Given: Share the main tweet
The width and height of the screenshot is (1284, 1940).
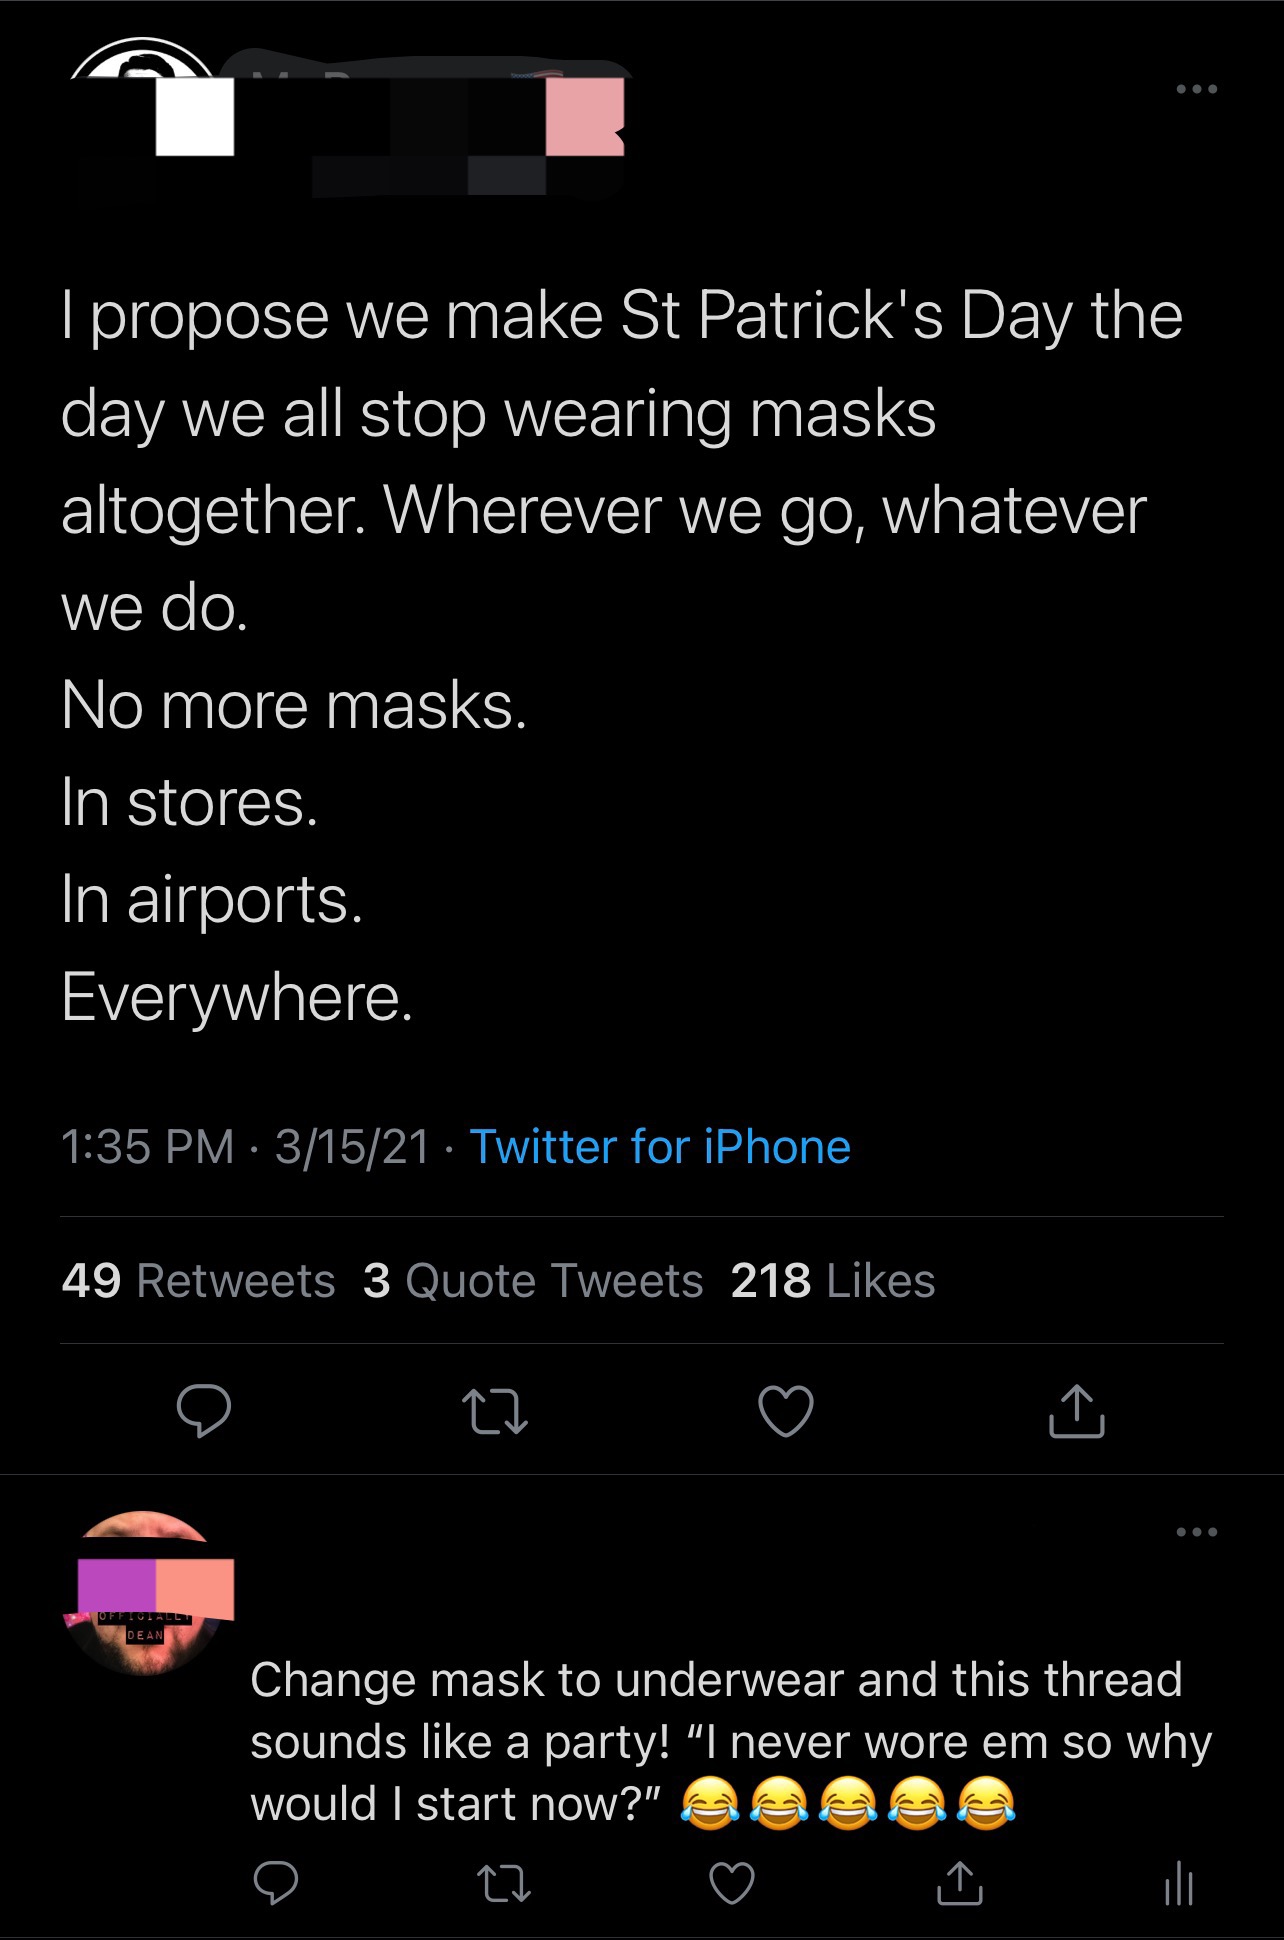Looking at the screenshot, I should tap(1076, 1410).
